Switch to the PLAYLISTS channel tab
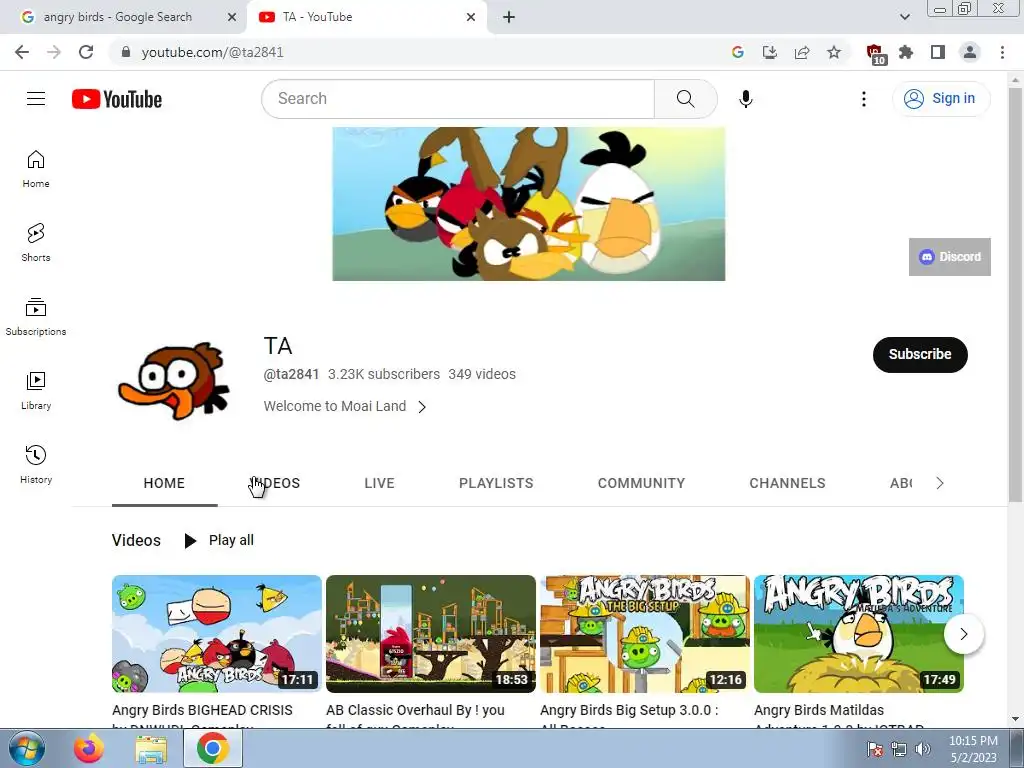1024x768 pixels. pyautogui.click(x=496, y=483)
